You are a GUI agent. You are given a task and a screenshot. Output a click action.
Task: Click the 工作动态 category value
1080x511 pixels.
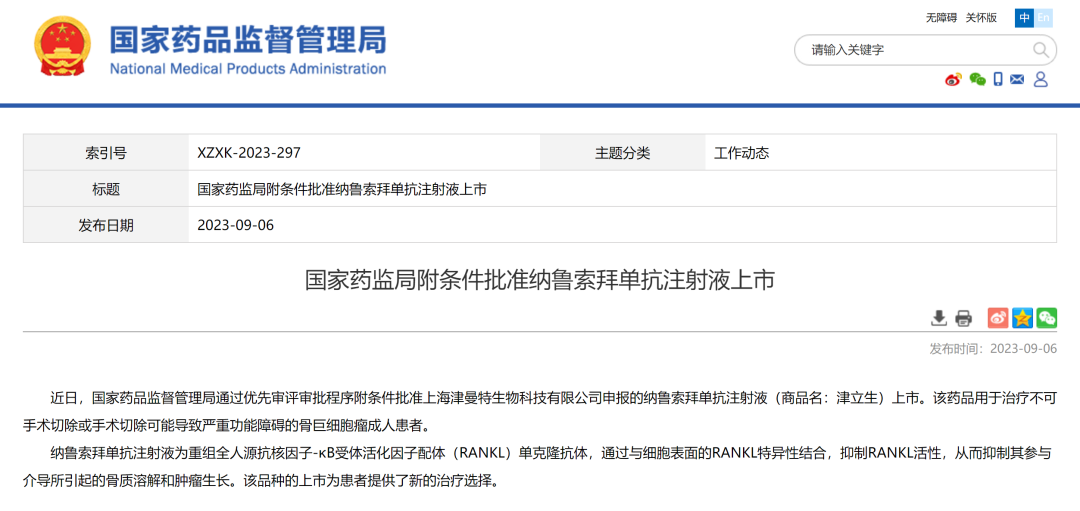pos(741,153)
